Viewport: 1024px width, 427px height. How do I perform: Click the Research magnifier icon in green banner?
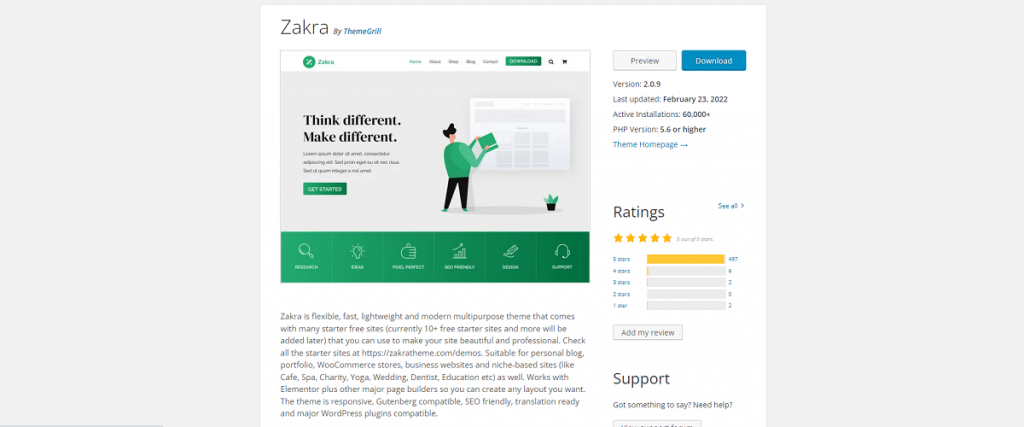[306, 251]
